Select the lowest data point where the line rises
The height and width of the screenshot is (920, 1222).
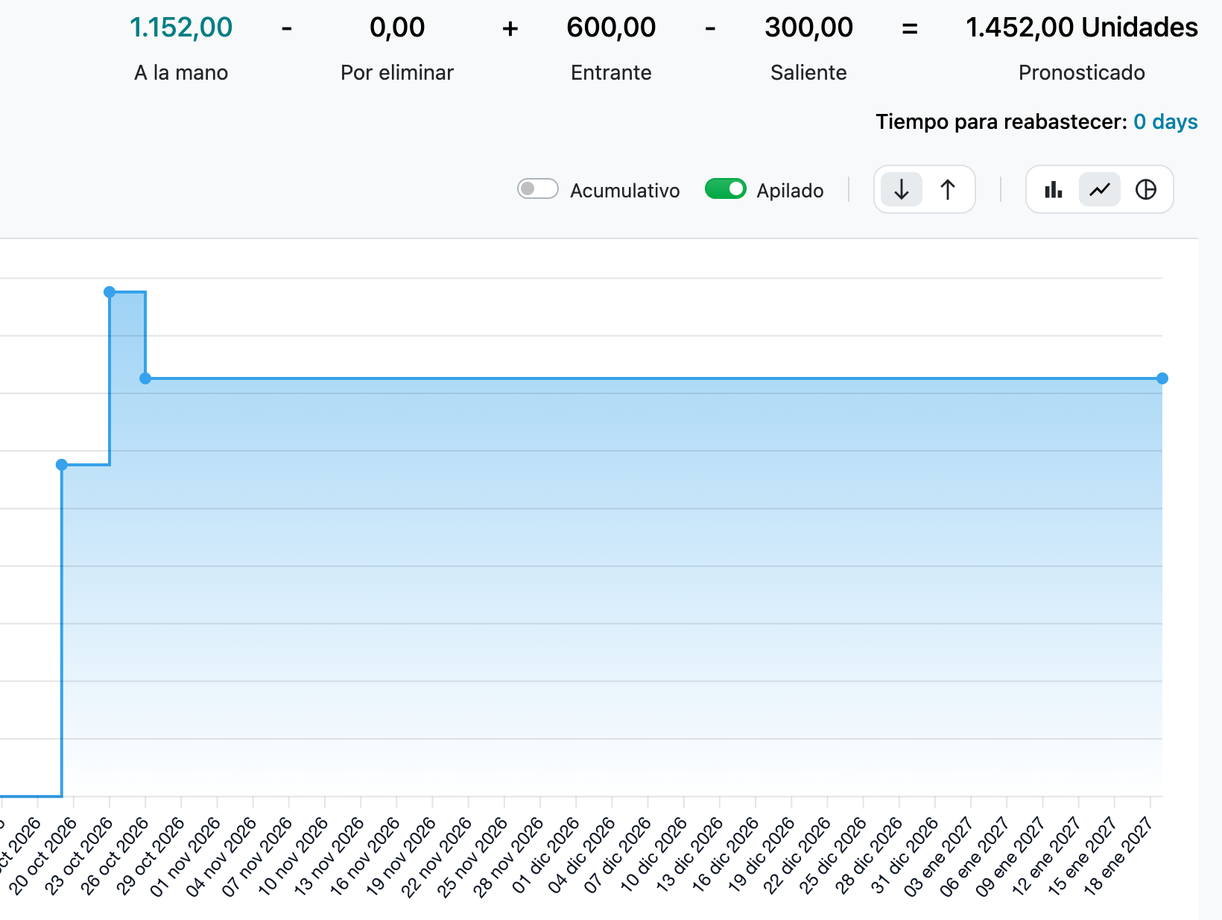point(62,465)
